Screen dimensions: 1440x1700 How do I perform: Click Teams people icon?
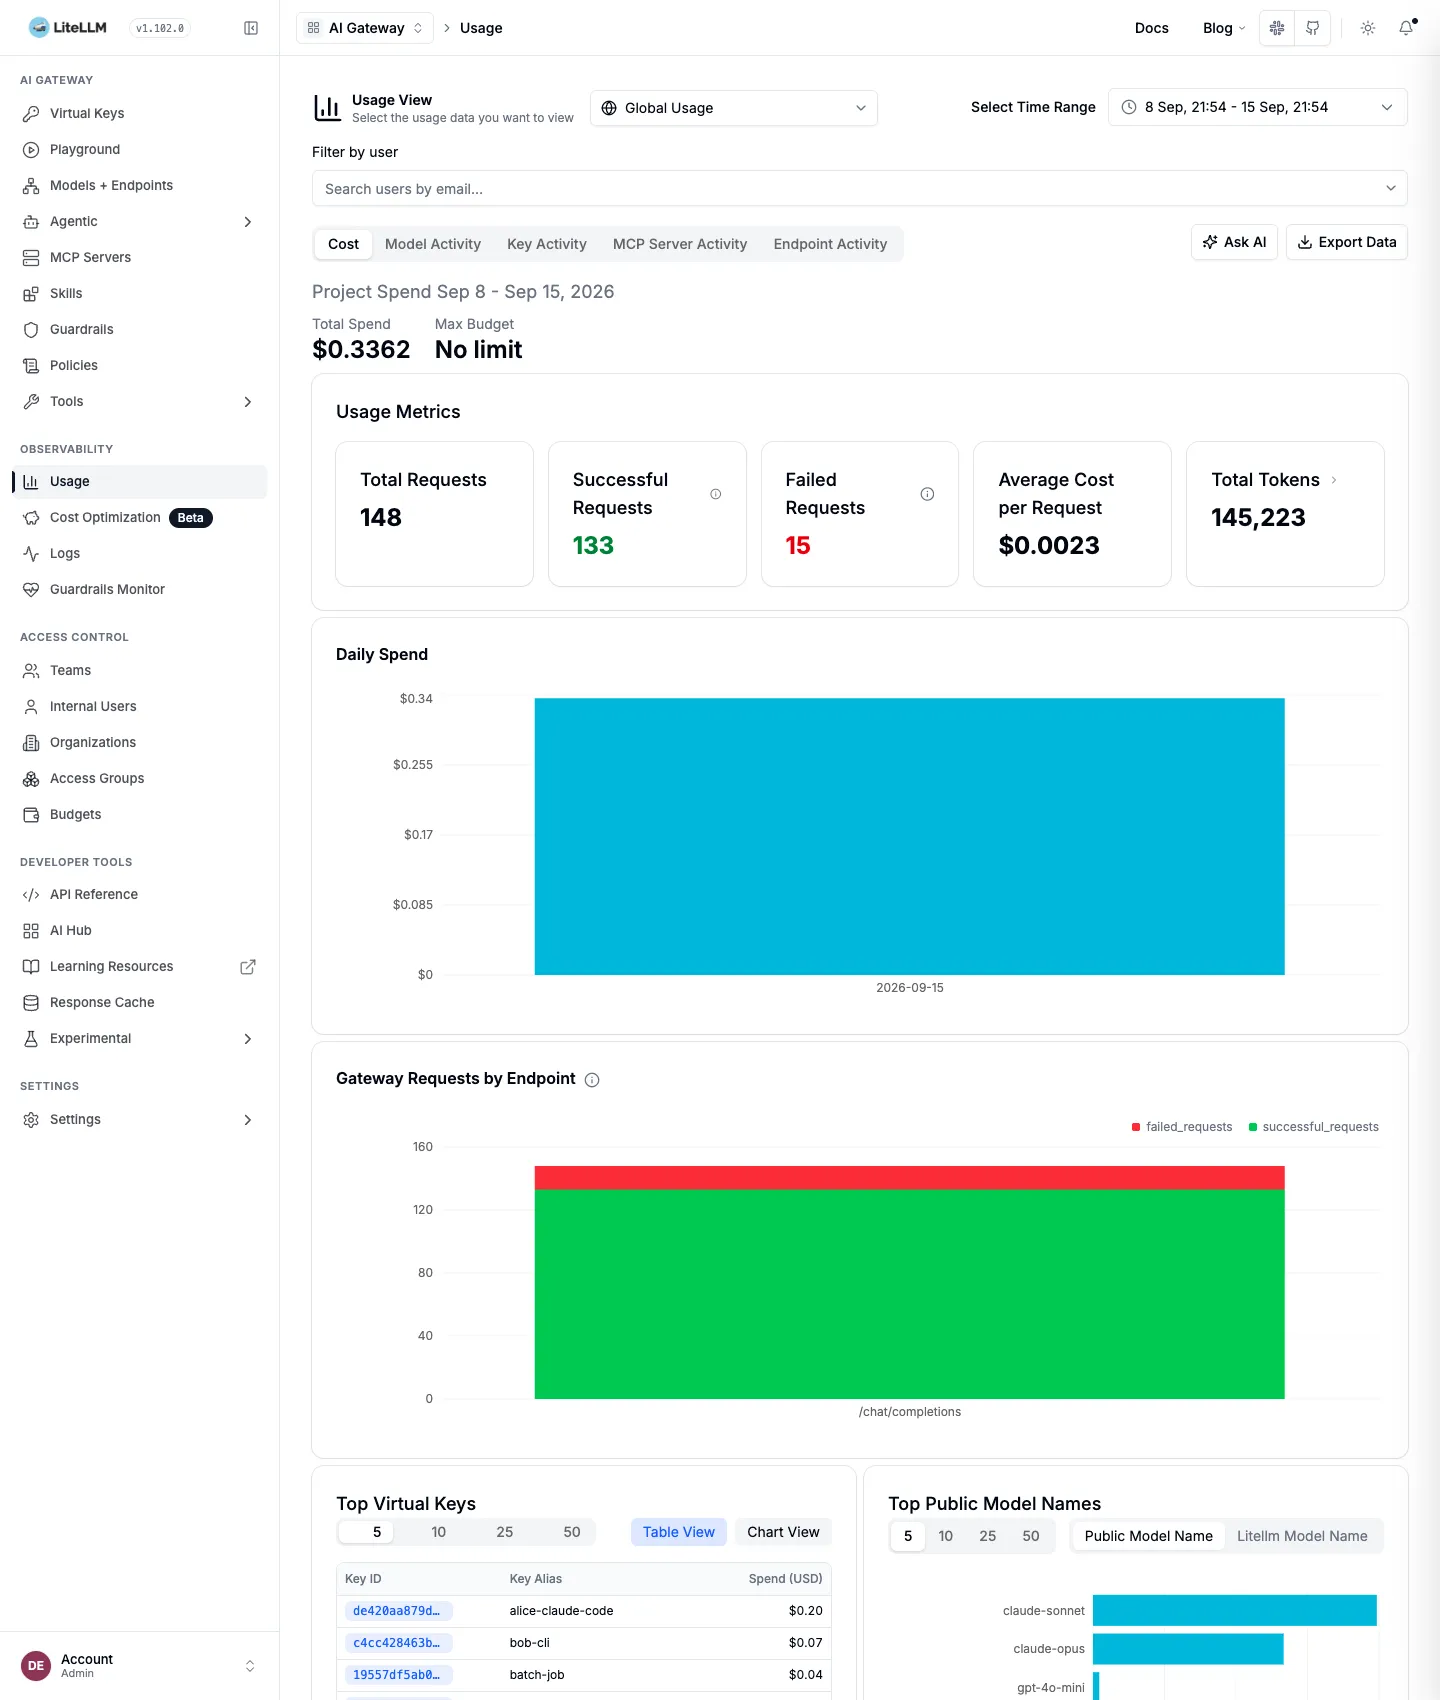coord(31,670)
